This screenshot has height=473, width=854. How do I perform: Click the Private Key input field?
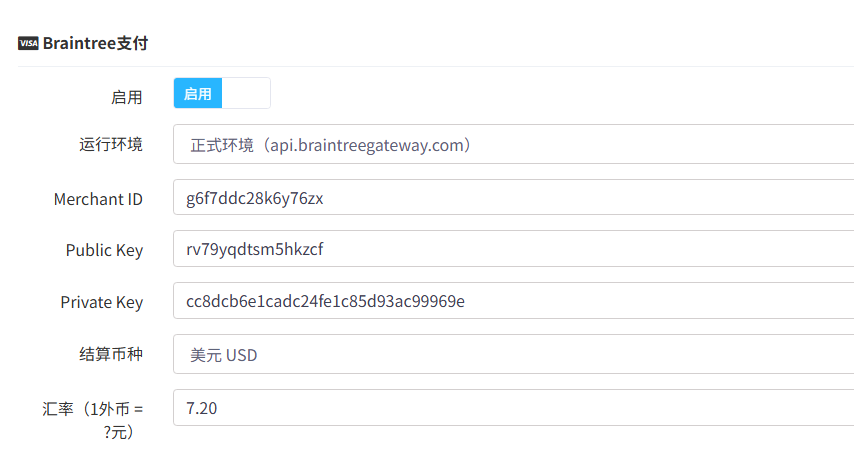pyautogui.click(x=514, y=301)
